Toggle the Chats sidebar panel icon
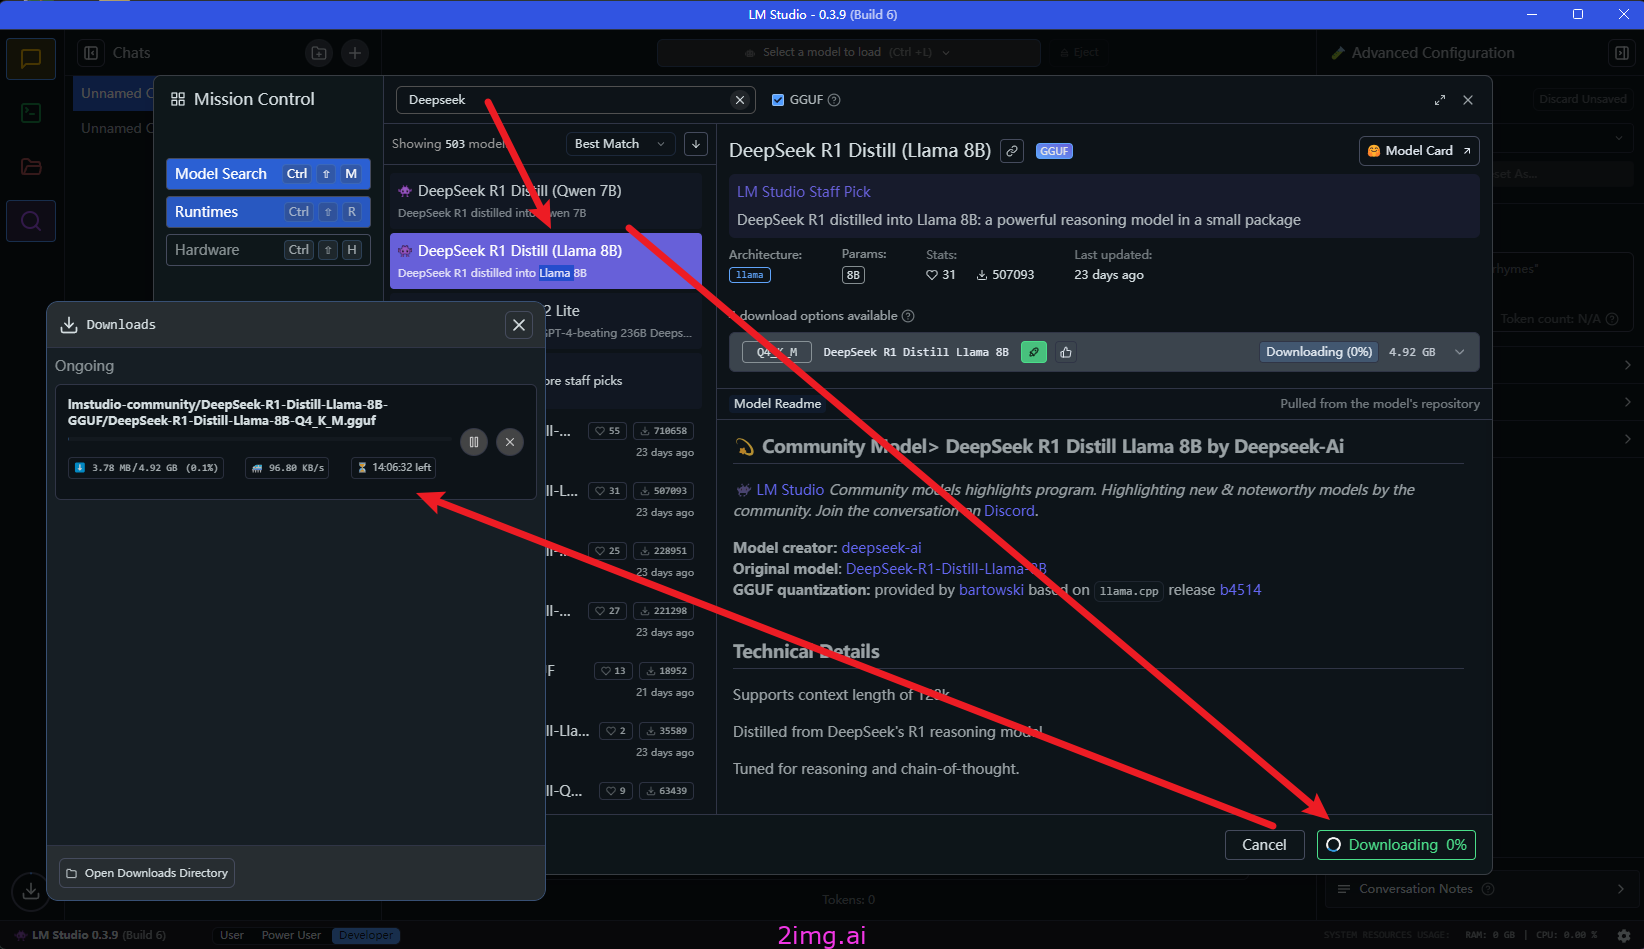The width and height of the screenshot is (1644, 949). [91, 53]
